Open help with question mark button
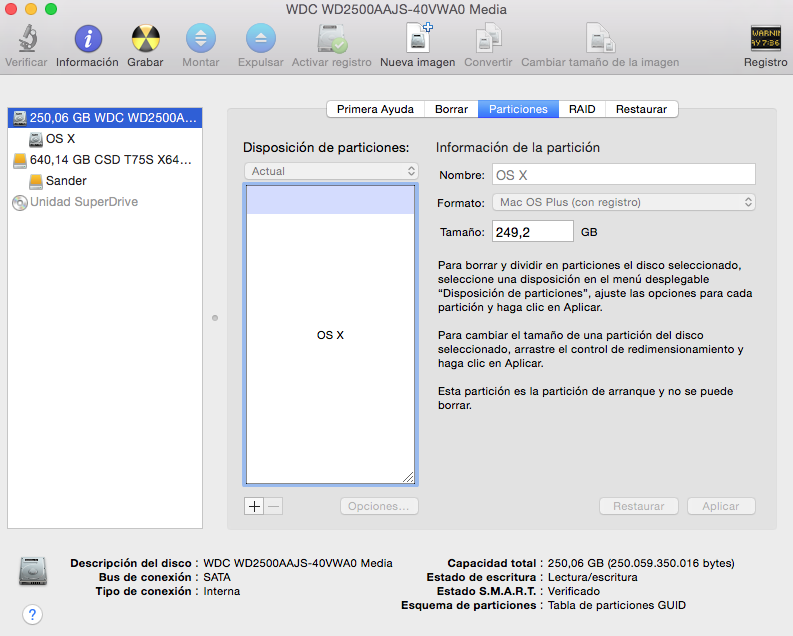 pos(32,614)
